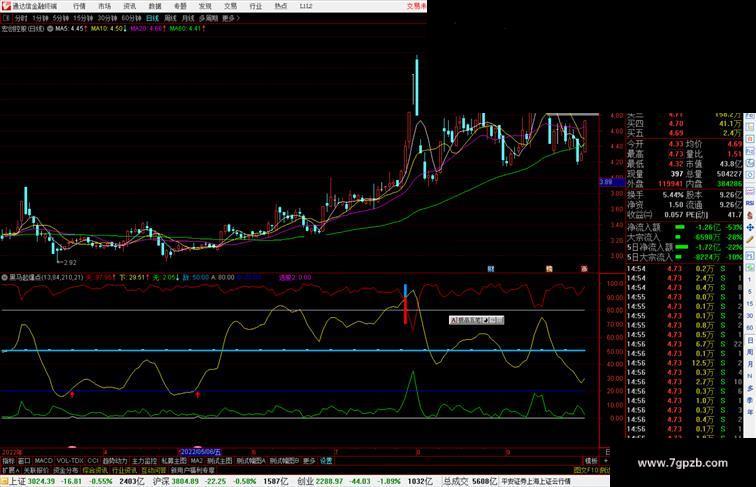This screenshot has width=756, height=487.
Task: Open the 模板 template button
Action: (x=591, y=461)
